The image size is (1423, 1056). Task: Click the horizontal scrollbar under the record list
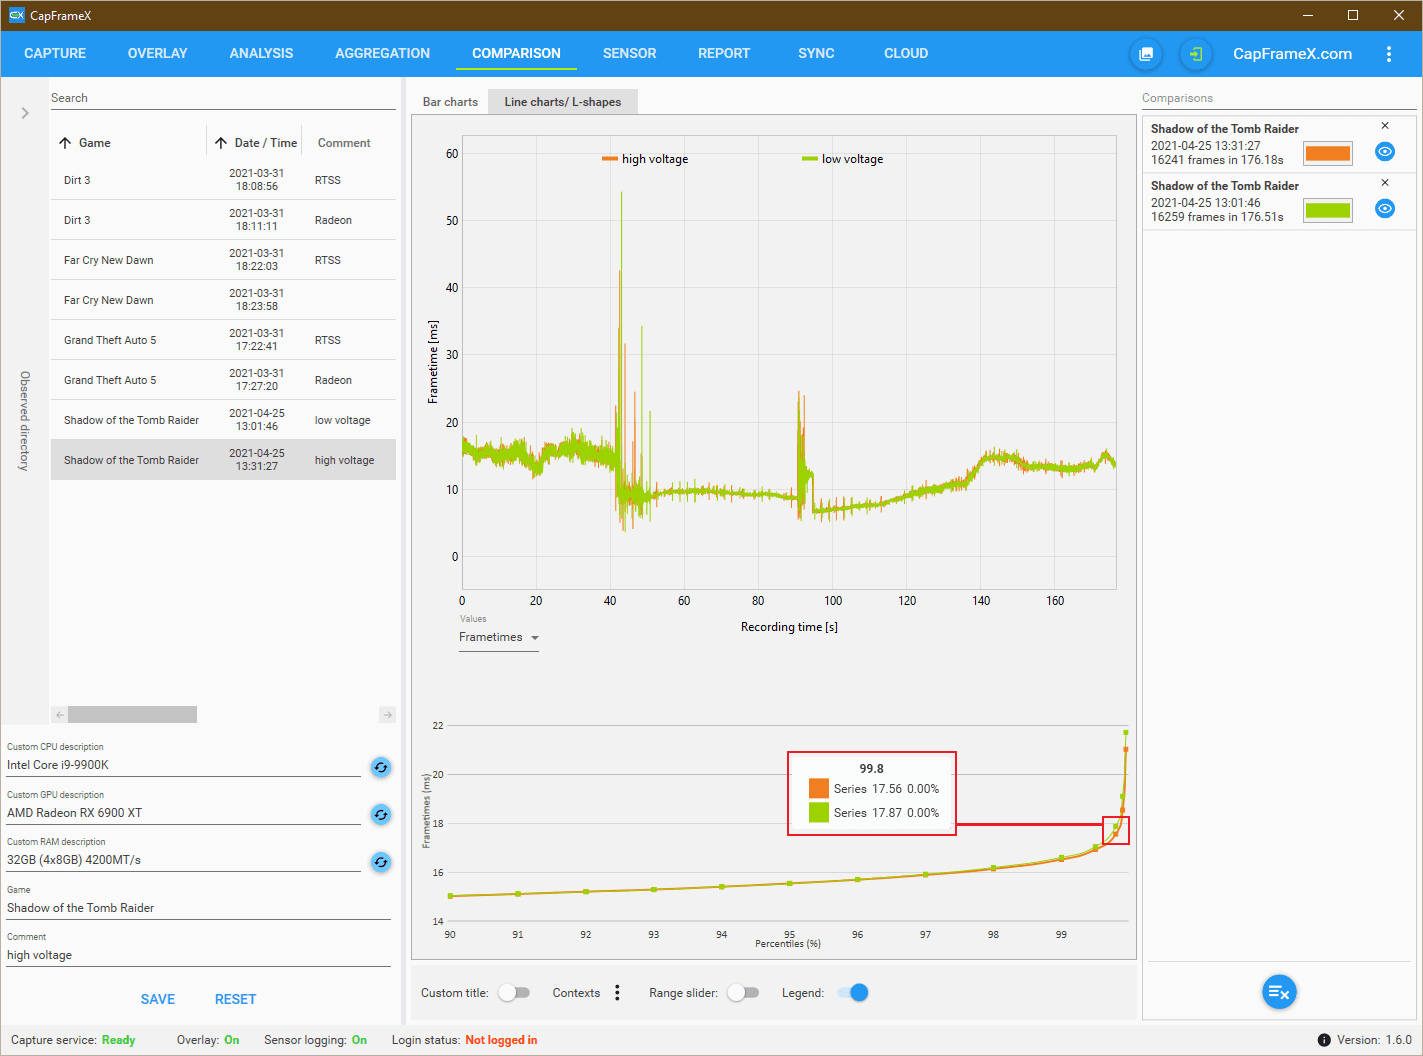click(132, 714)
